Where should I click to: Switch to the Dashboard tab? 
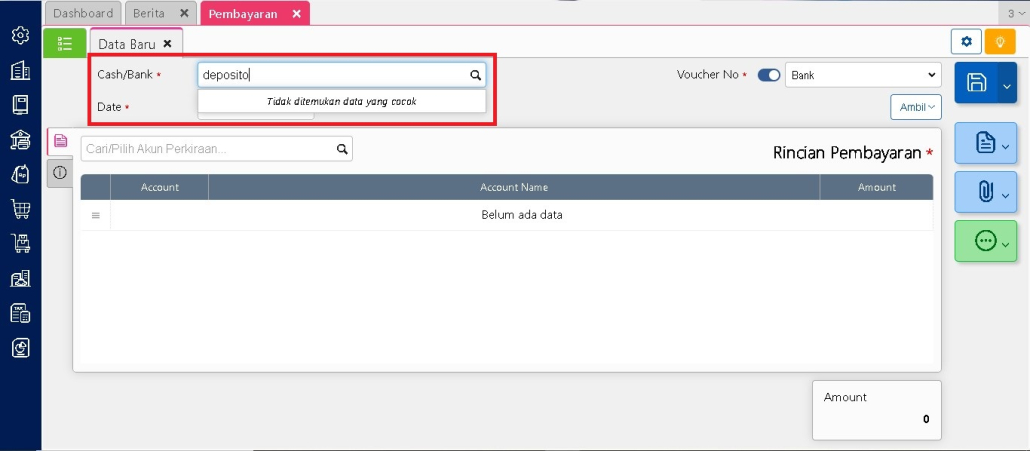click(83, 13)
